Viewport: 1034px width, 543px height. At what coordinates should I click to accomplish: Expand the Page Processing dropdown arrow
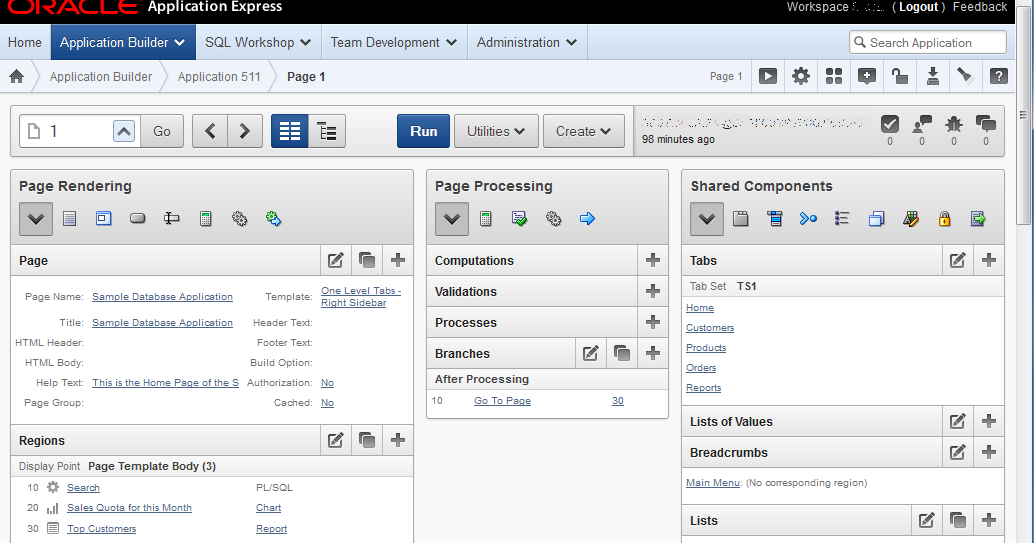coord(452,219)
